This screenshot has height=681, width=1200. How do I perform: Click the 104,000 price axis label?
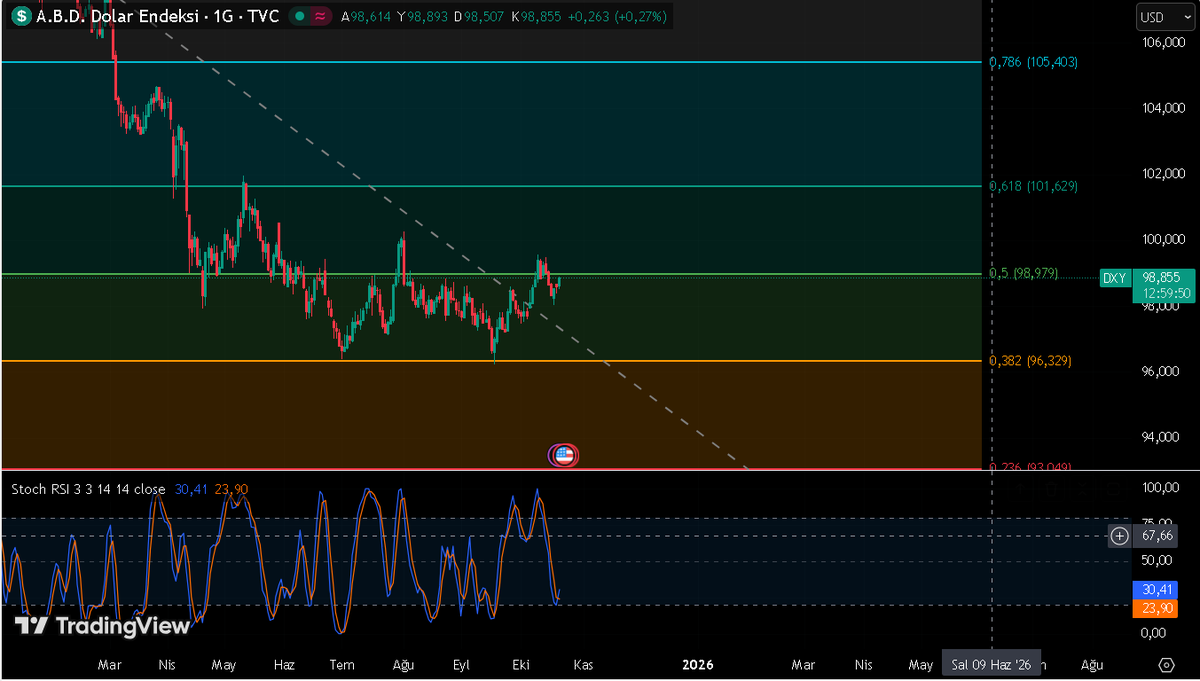point(1163,108)
